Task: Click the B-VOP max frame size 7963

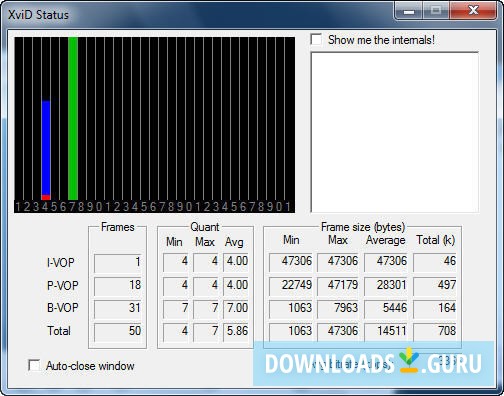Action: point(337,309)
